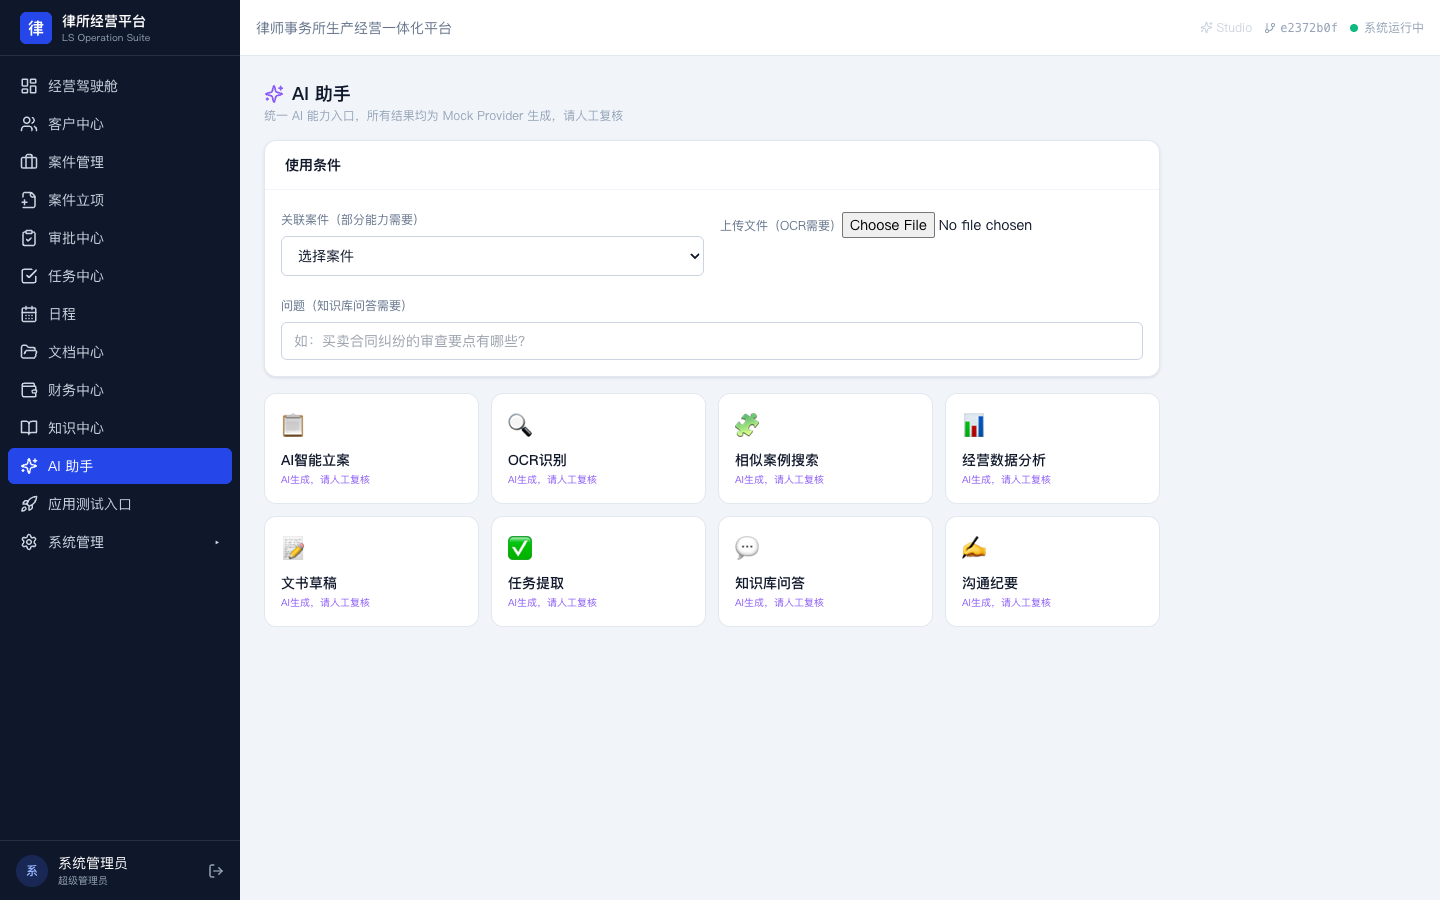This screenshot has width=1440, height=900.
Task: Click the 应用测试入口 rocket icon
Action: 29,504
